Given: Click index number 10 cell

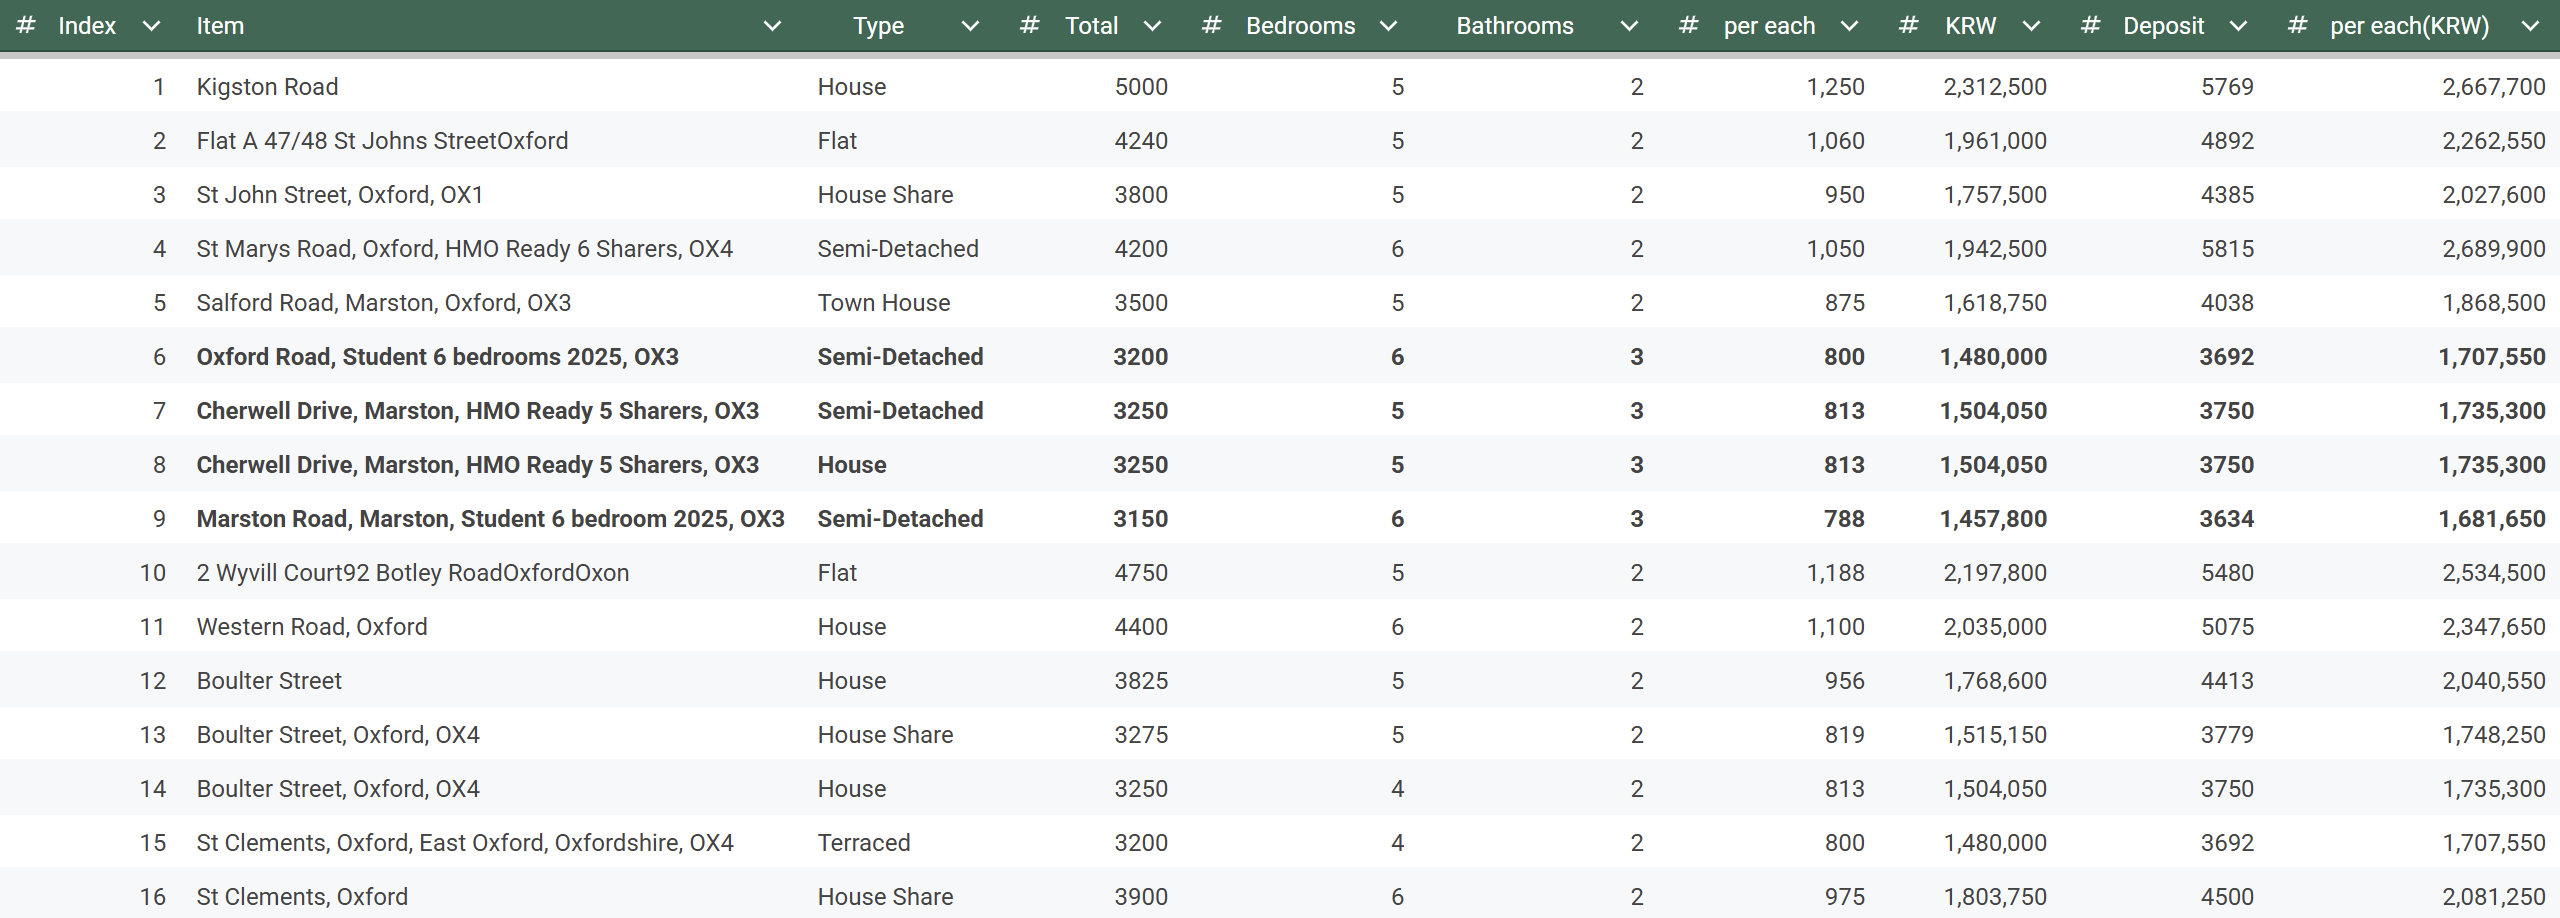Looking at the screenshot, I should pos(152,573).
